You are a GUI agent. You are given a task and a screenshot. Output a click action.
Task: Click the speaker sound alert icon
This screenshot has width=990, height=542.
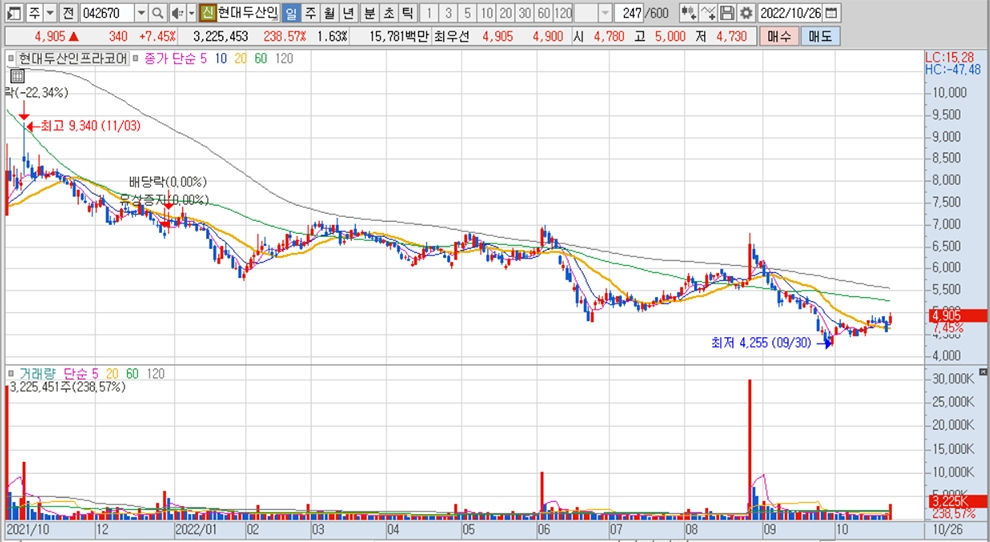click(178, 13)
